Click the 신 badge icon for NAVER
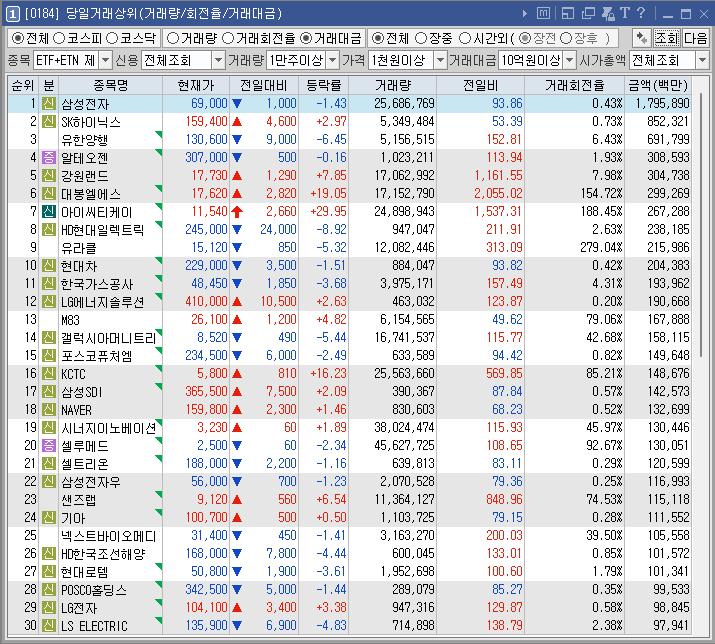 (x=49, y=409)
